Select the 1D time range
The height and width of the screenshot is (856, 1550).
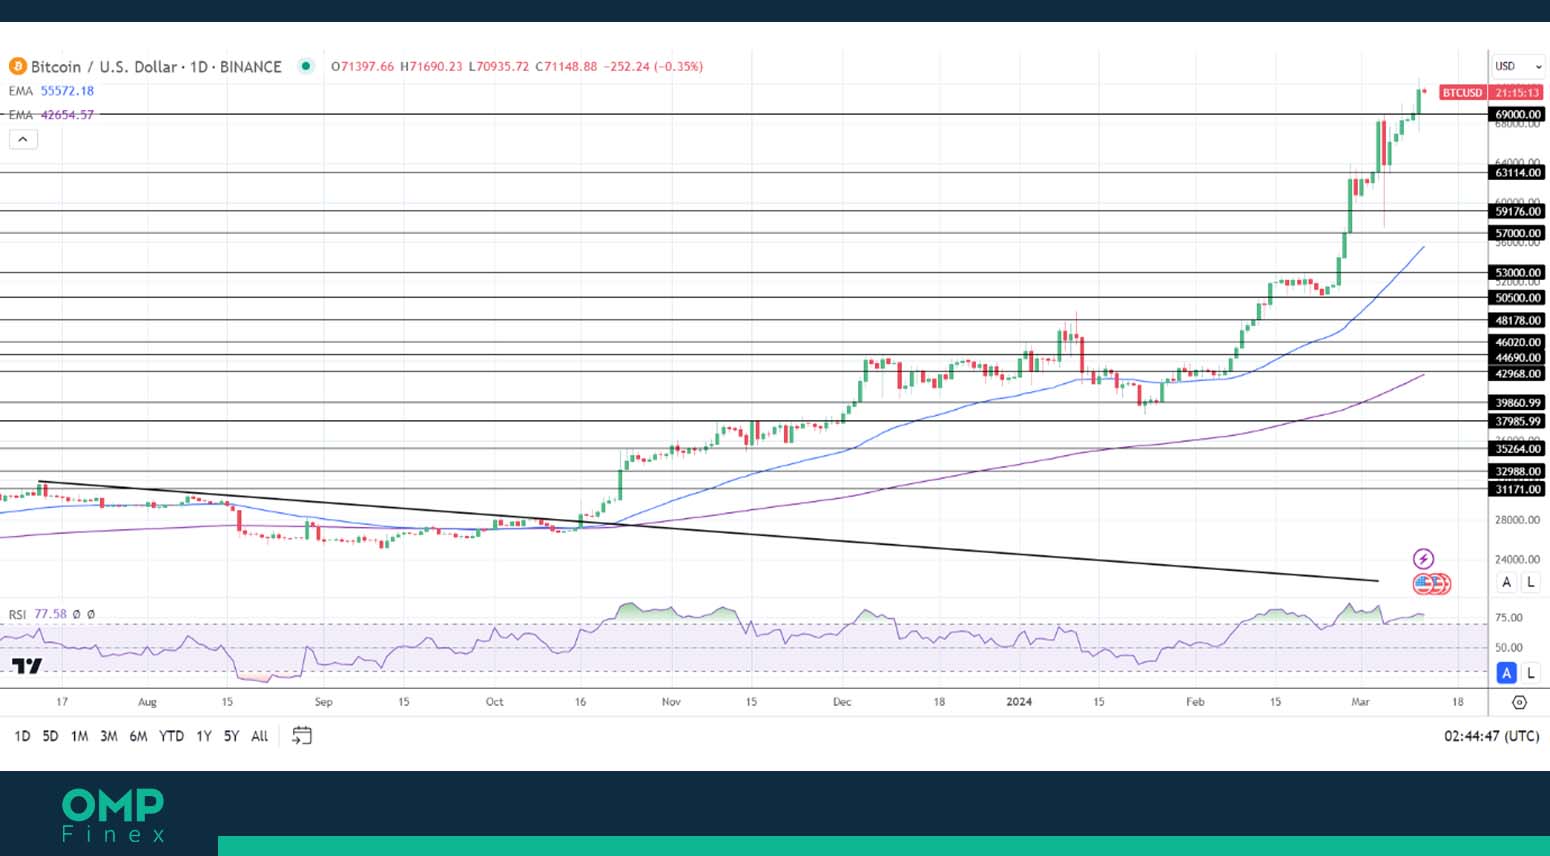pyautogui.click(x=22, y=736)
